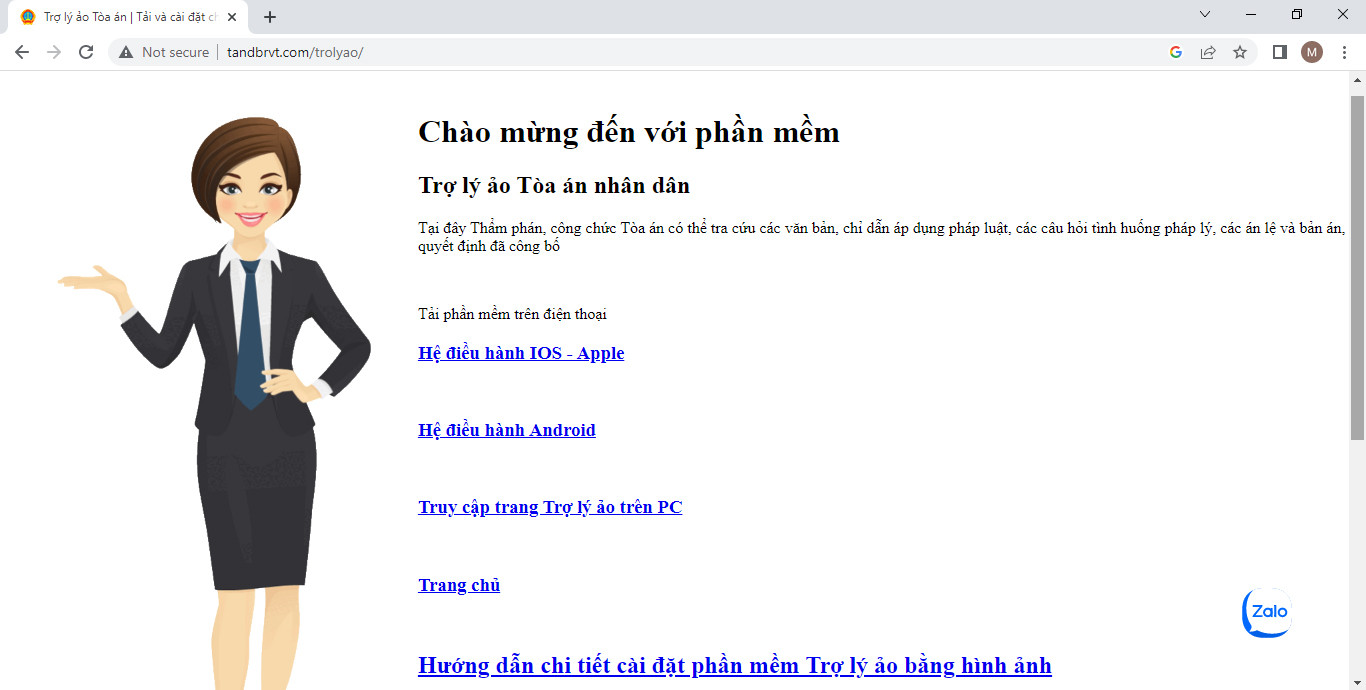Click the Google icon in address bar
Screen dimensions: 1366x690
tap(1176, 52)
